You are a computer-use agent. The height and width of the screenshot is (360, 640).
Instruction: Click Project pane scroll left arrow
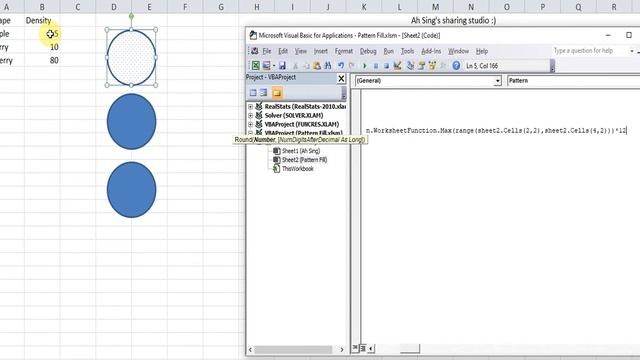250,350
